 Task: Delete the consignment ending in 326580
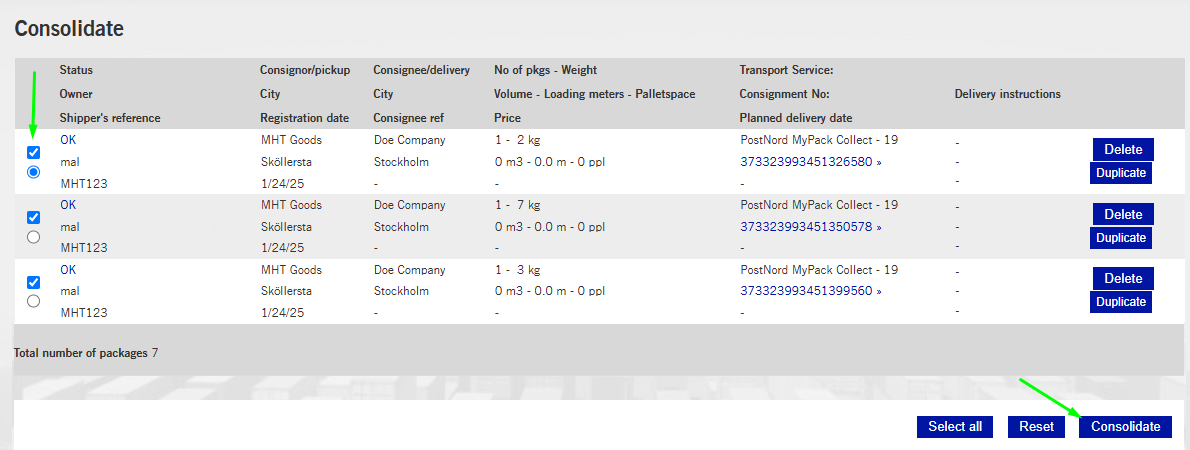(1123, 149)
